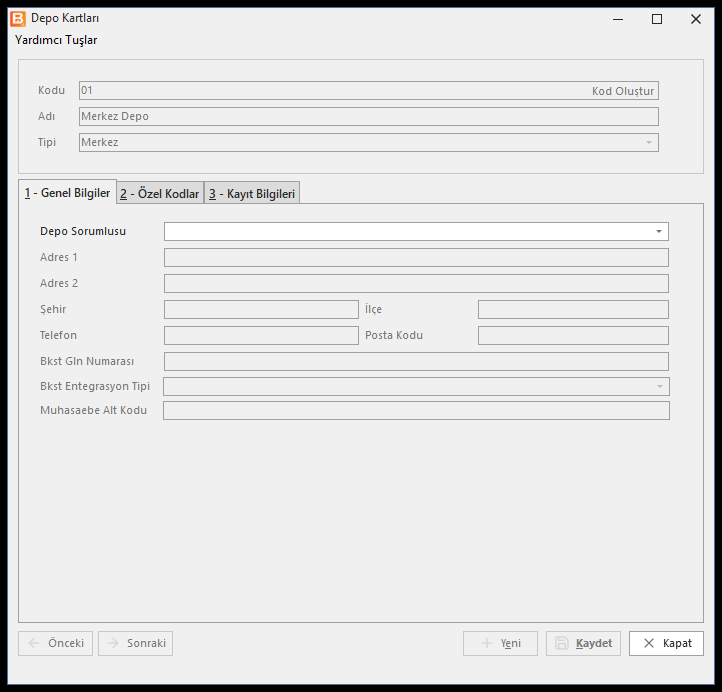722x692 pixels.
Task: Click the Adres 1 field
Action: point(416,257)
